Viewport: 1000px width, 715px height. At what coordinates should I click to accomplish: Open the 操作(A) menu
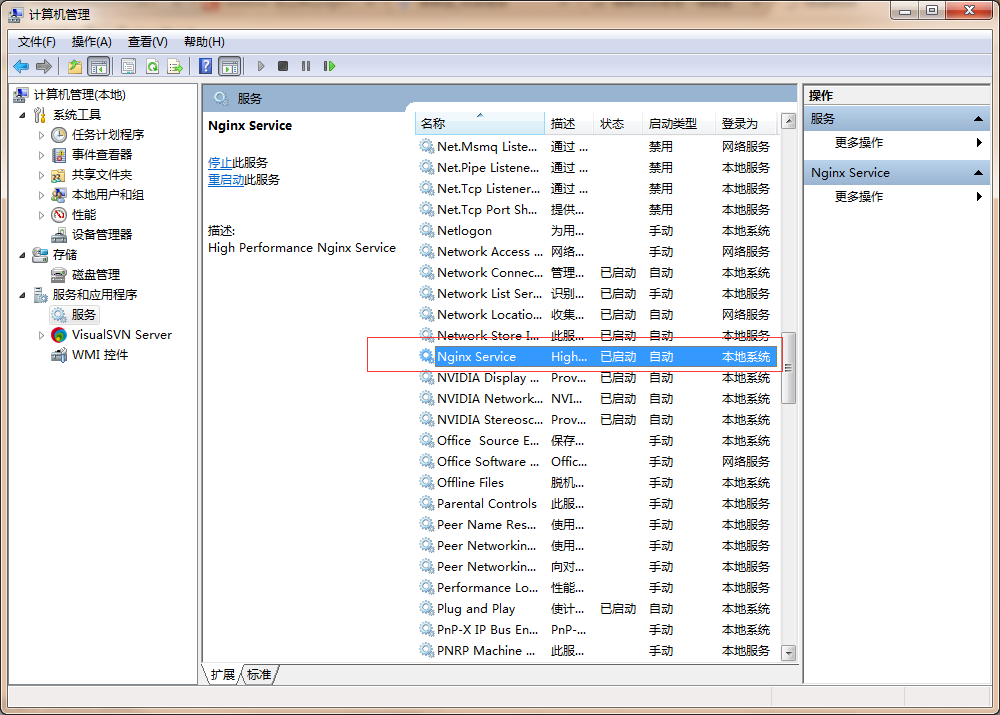91,41
